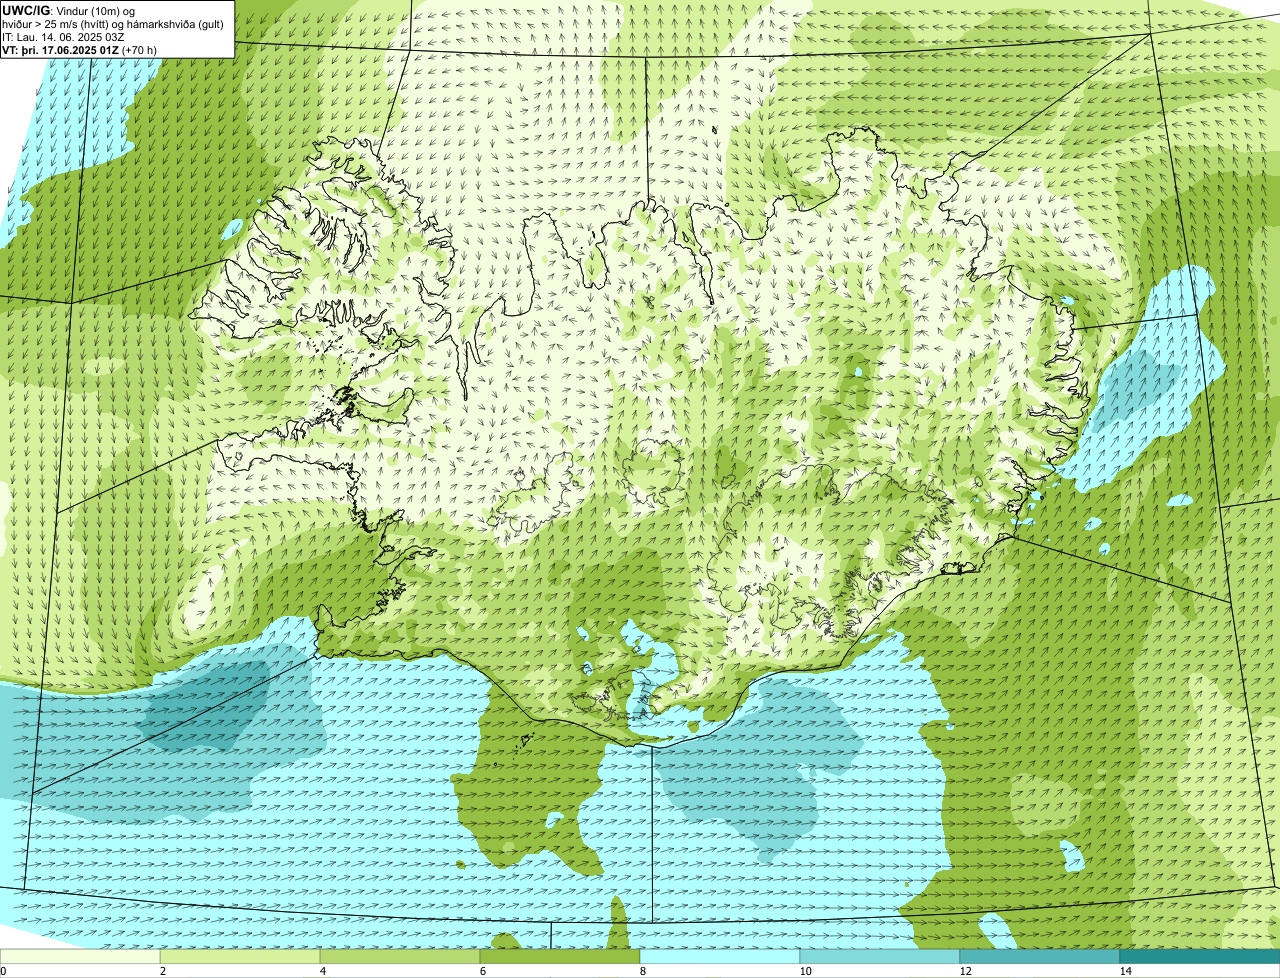Click the darkest teal legend swatch above 14

point(1200,957)
